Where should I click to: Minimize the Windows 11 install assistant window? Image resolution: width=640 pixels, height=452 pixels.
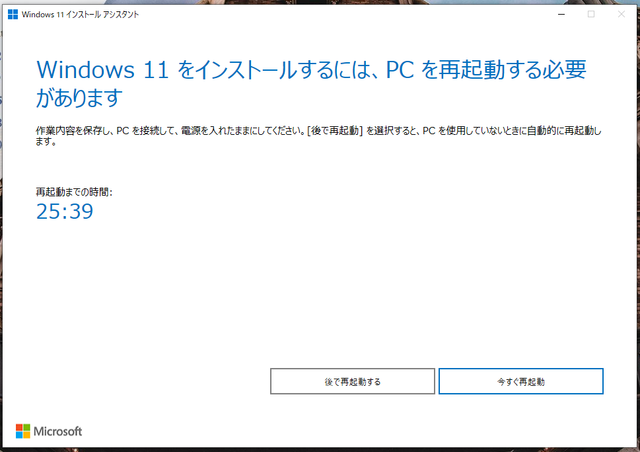(562, 14)
